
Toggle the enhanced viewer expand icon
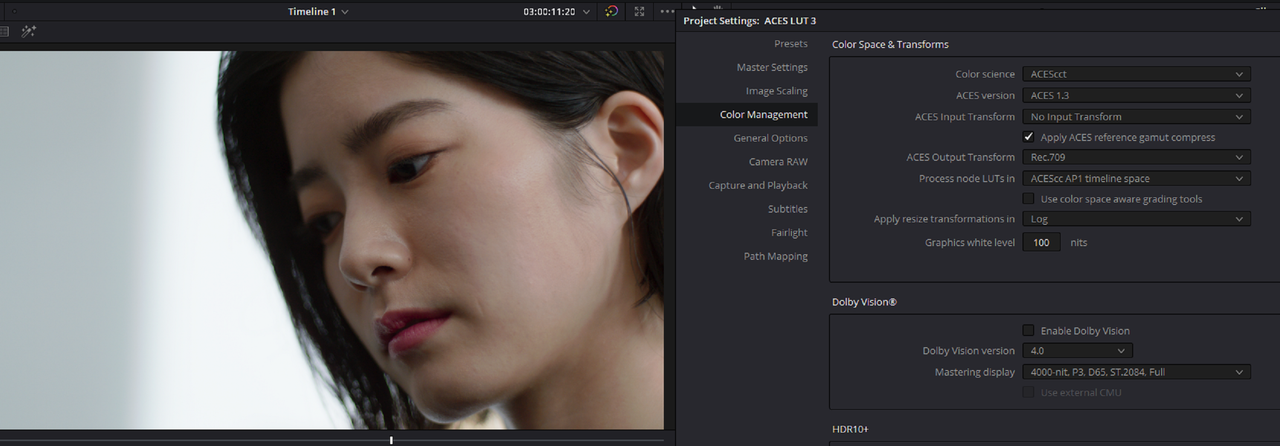pos(640,11)
